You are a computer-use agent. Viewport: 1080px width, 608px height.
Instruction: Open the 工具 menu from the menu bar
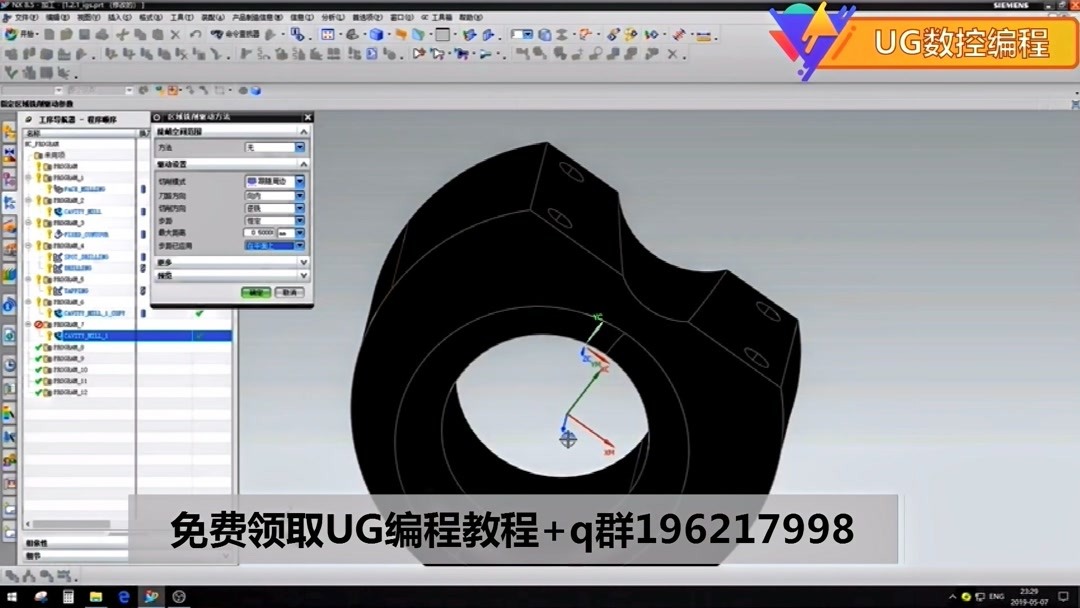click(x=181, y=17)
